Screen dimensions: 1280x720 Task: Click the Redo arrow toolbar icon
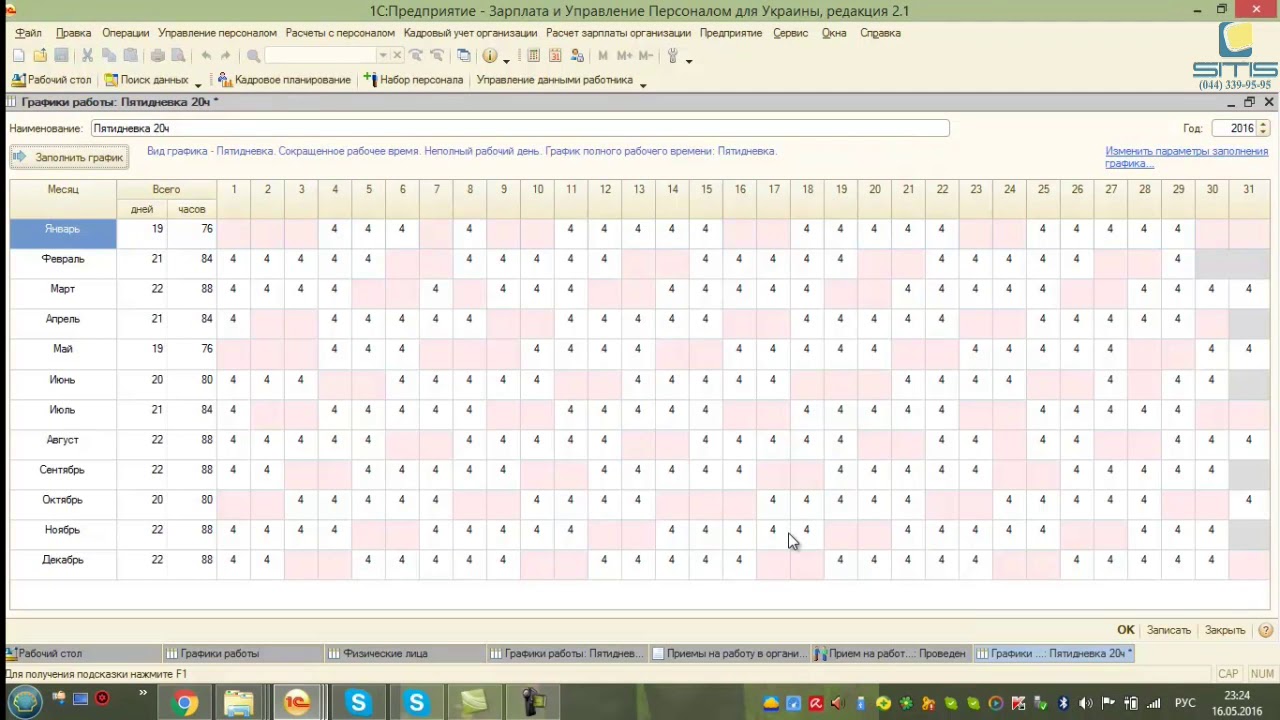click(226, 56)
